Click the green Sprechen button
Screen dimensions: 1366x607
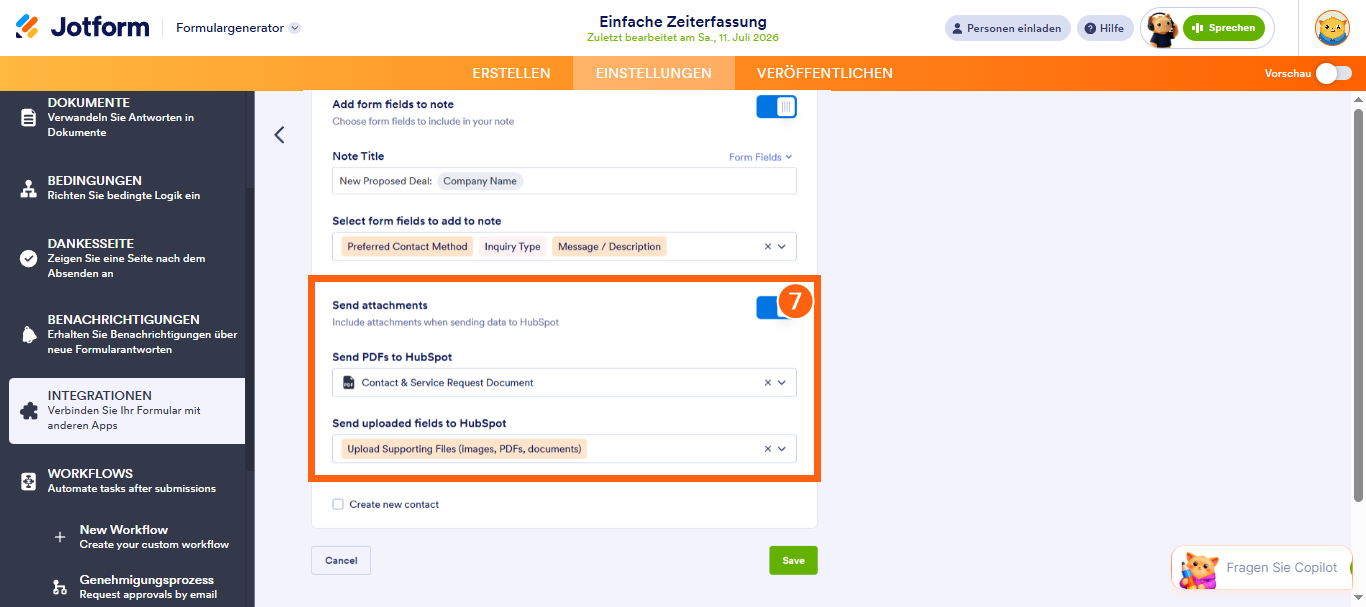click(x=1223, y=28)
